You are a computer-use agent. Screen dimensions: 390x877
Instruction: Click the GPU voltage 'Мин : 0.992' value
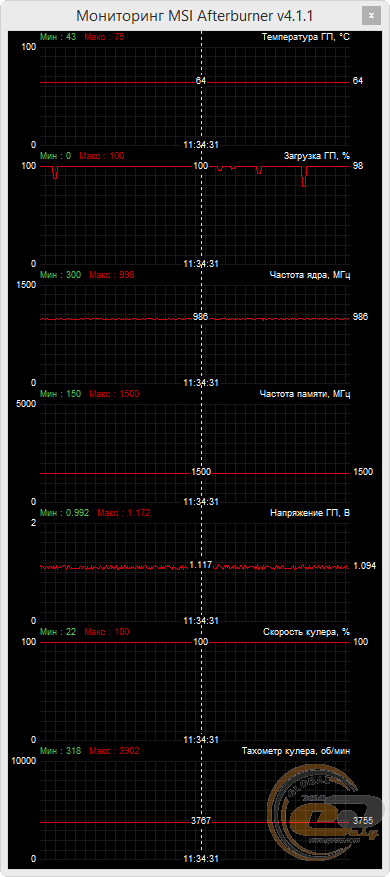(x=64, y=512)
